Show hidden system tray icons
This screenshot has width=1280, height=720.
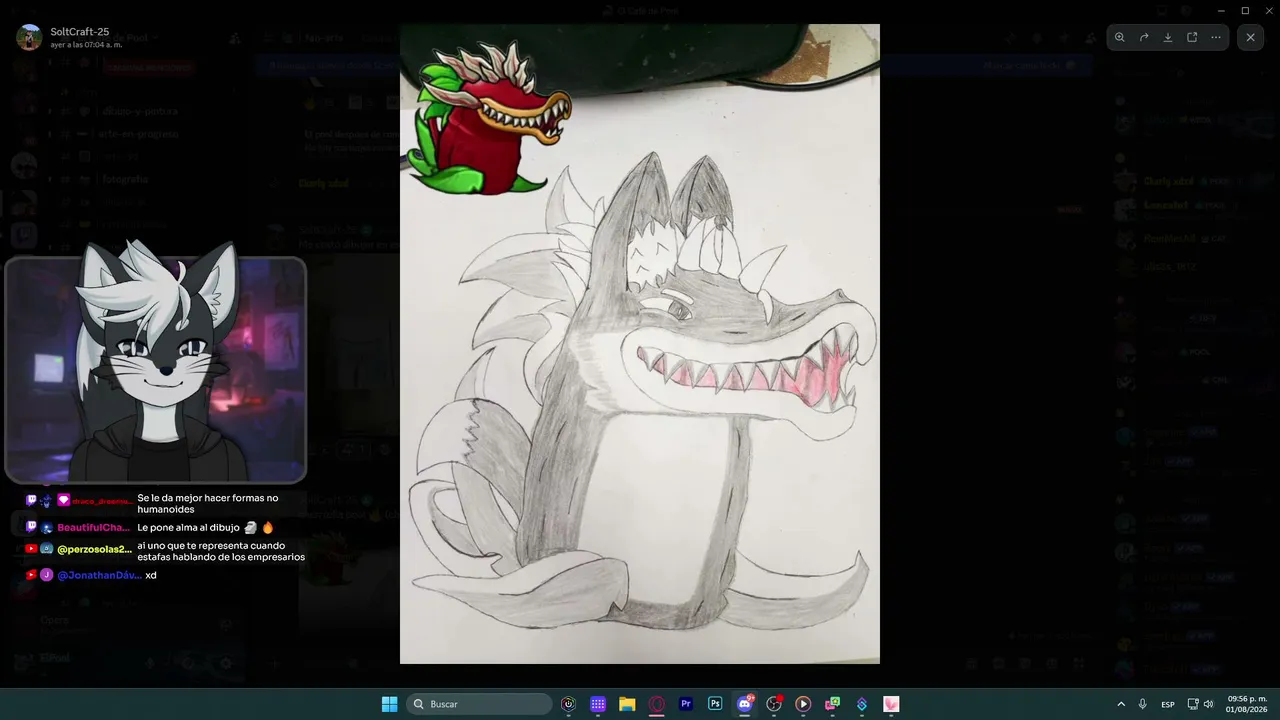click(1121, 704)
